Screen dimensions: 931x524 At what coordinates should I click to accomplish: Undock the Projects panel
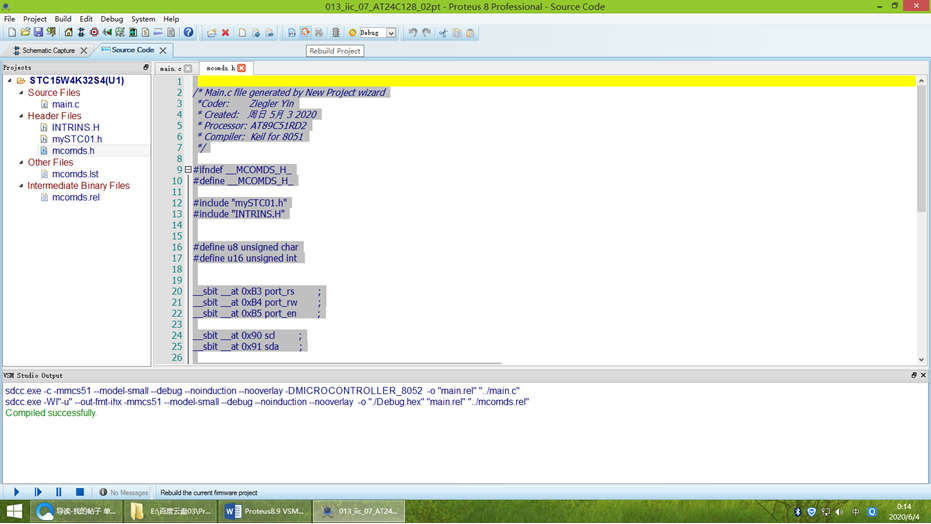coord(145,68)
